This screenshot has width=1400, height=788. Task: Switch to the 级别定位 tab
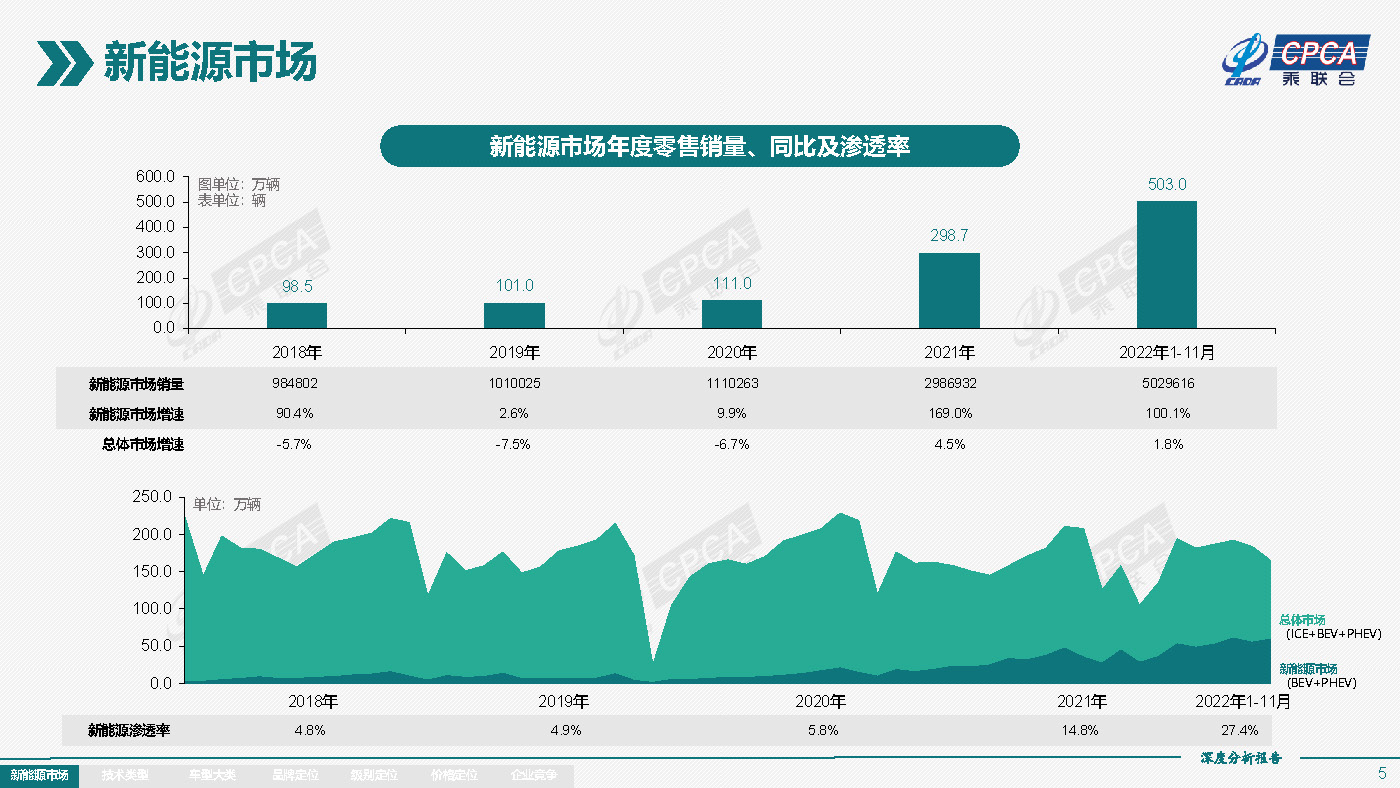(373, 775)
